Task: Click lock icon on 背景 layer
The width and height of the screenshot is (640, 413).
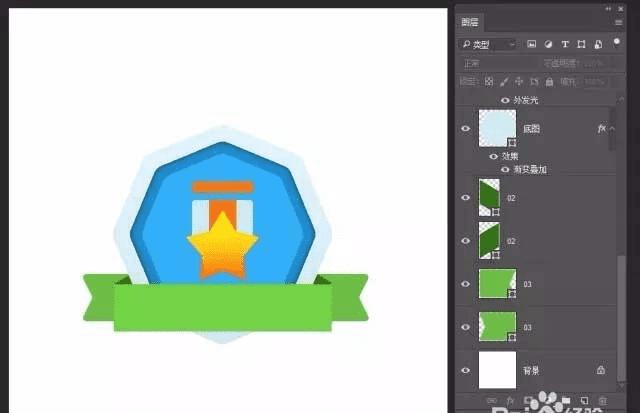Action: [601, 370]
